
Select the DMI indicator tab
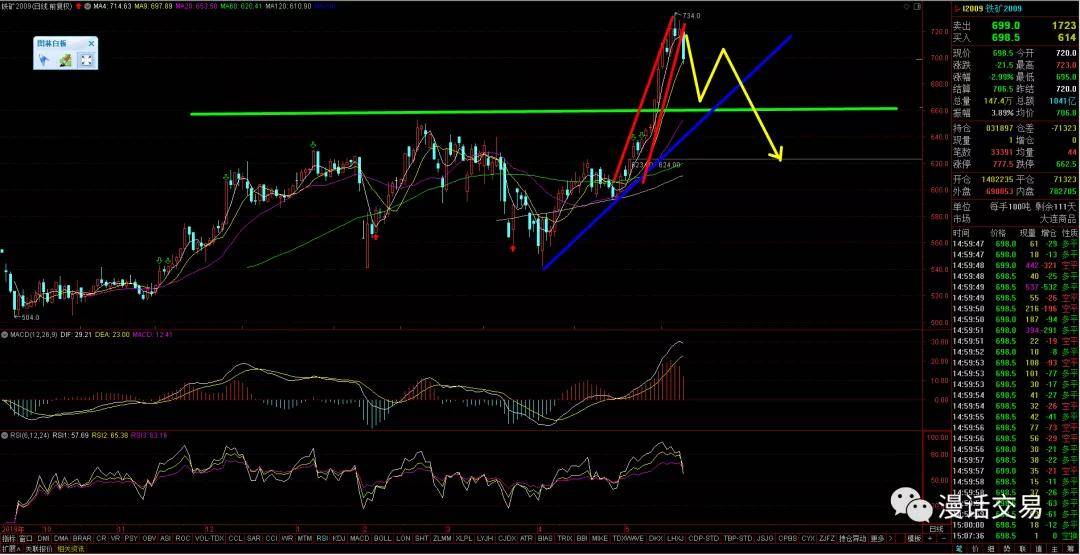43,538
